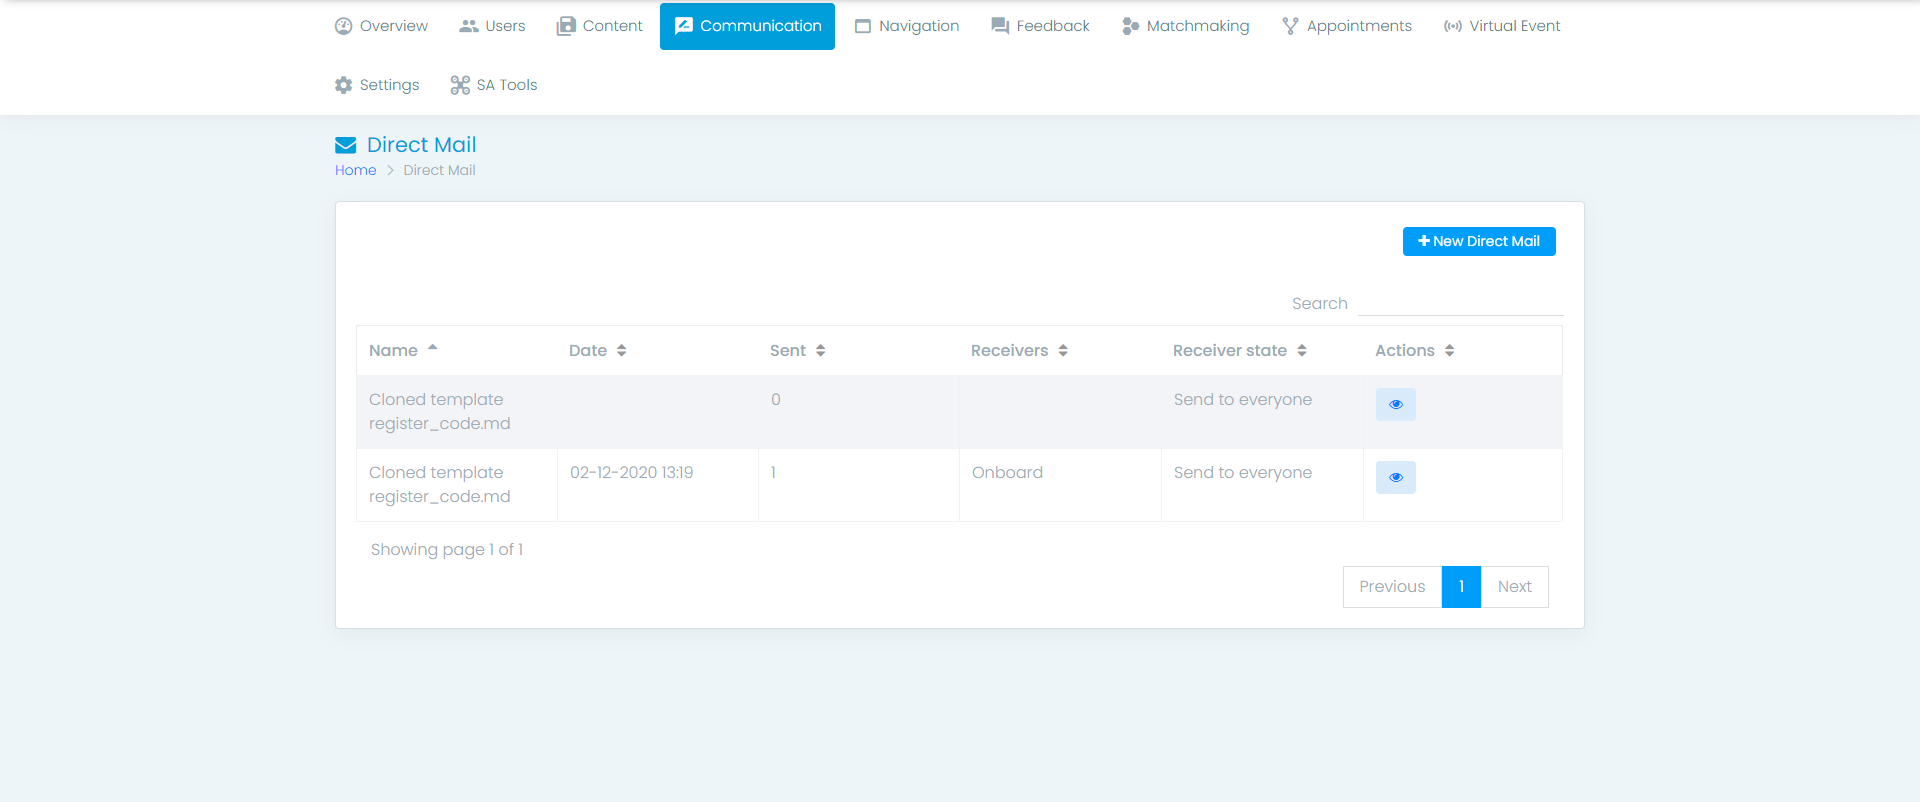This screenshot has height=802, width=1920.
Task: Open the Overview tab
Action: click(x=381, y=26)
